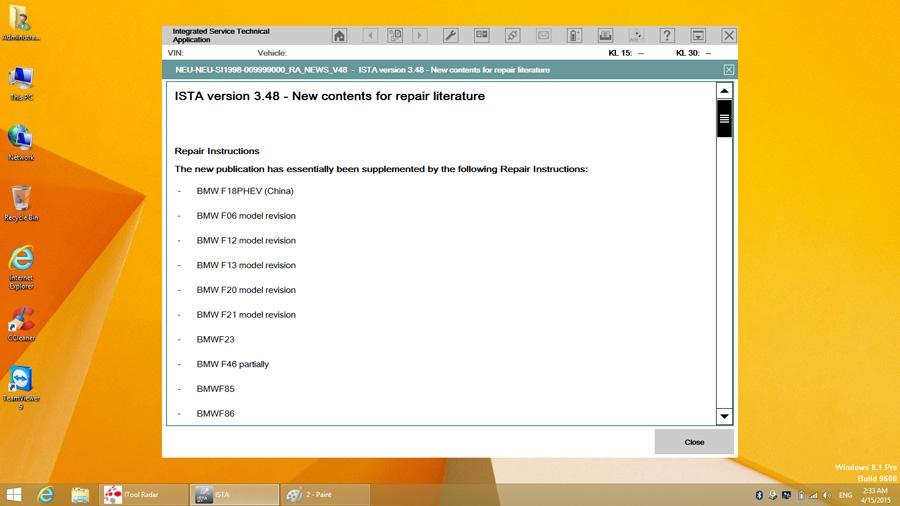900x506 pixels.
Task: Click the 'BMWF23' list entry
Action: 215,339
